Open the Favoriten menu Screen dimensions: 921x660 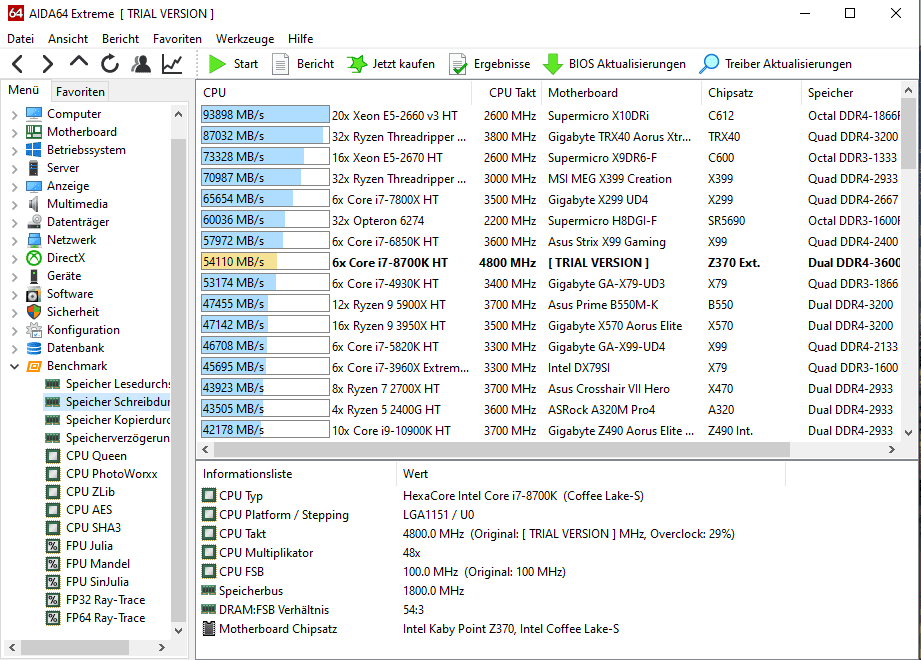tap(177, 39)
